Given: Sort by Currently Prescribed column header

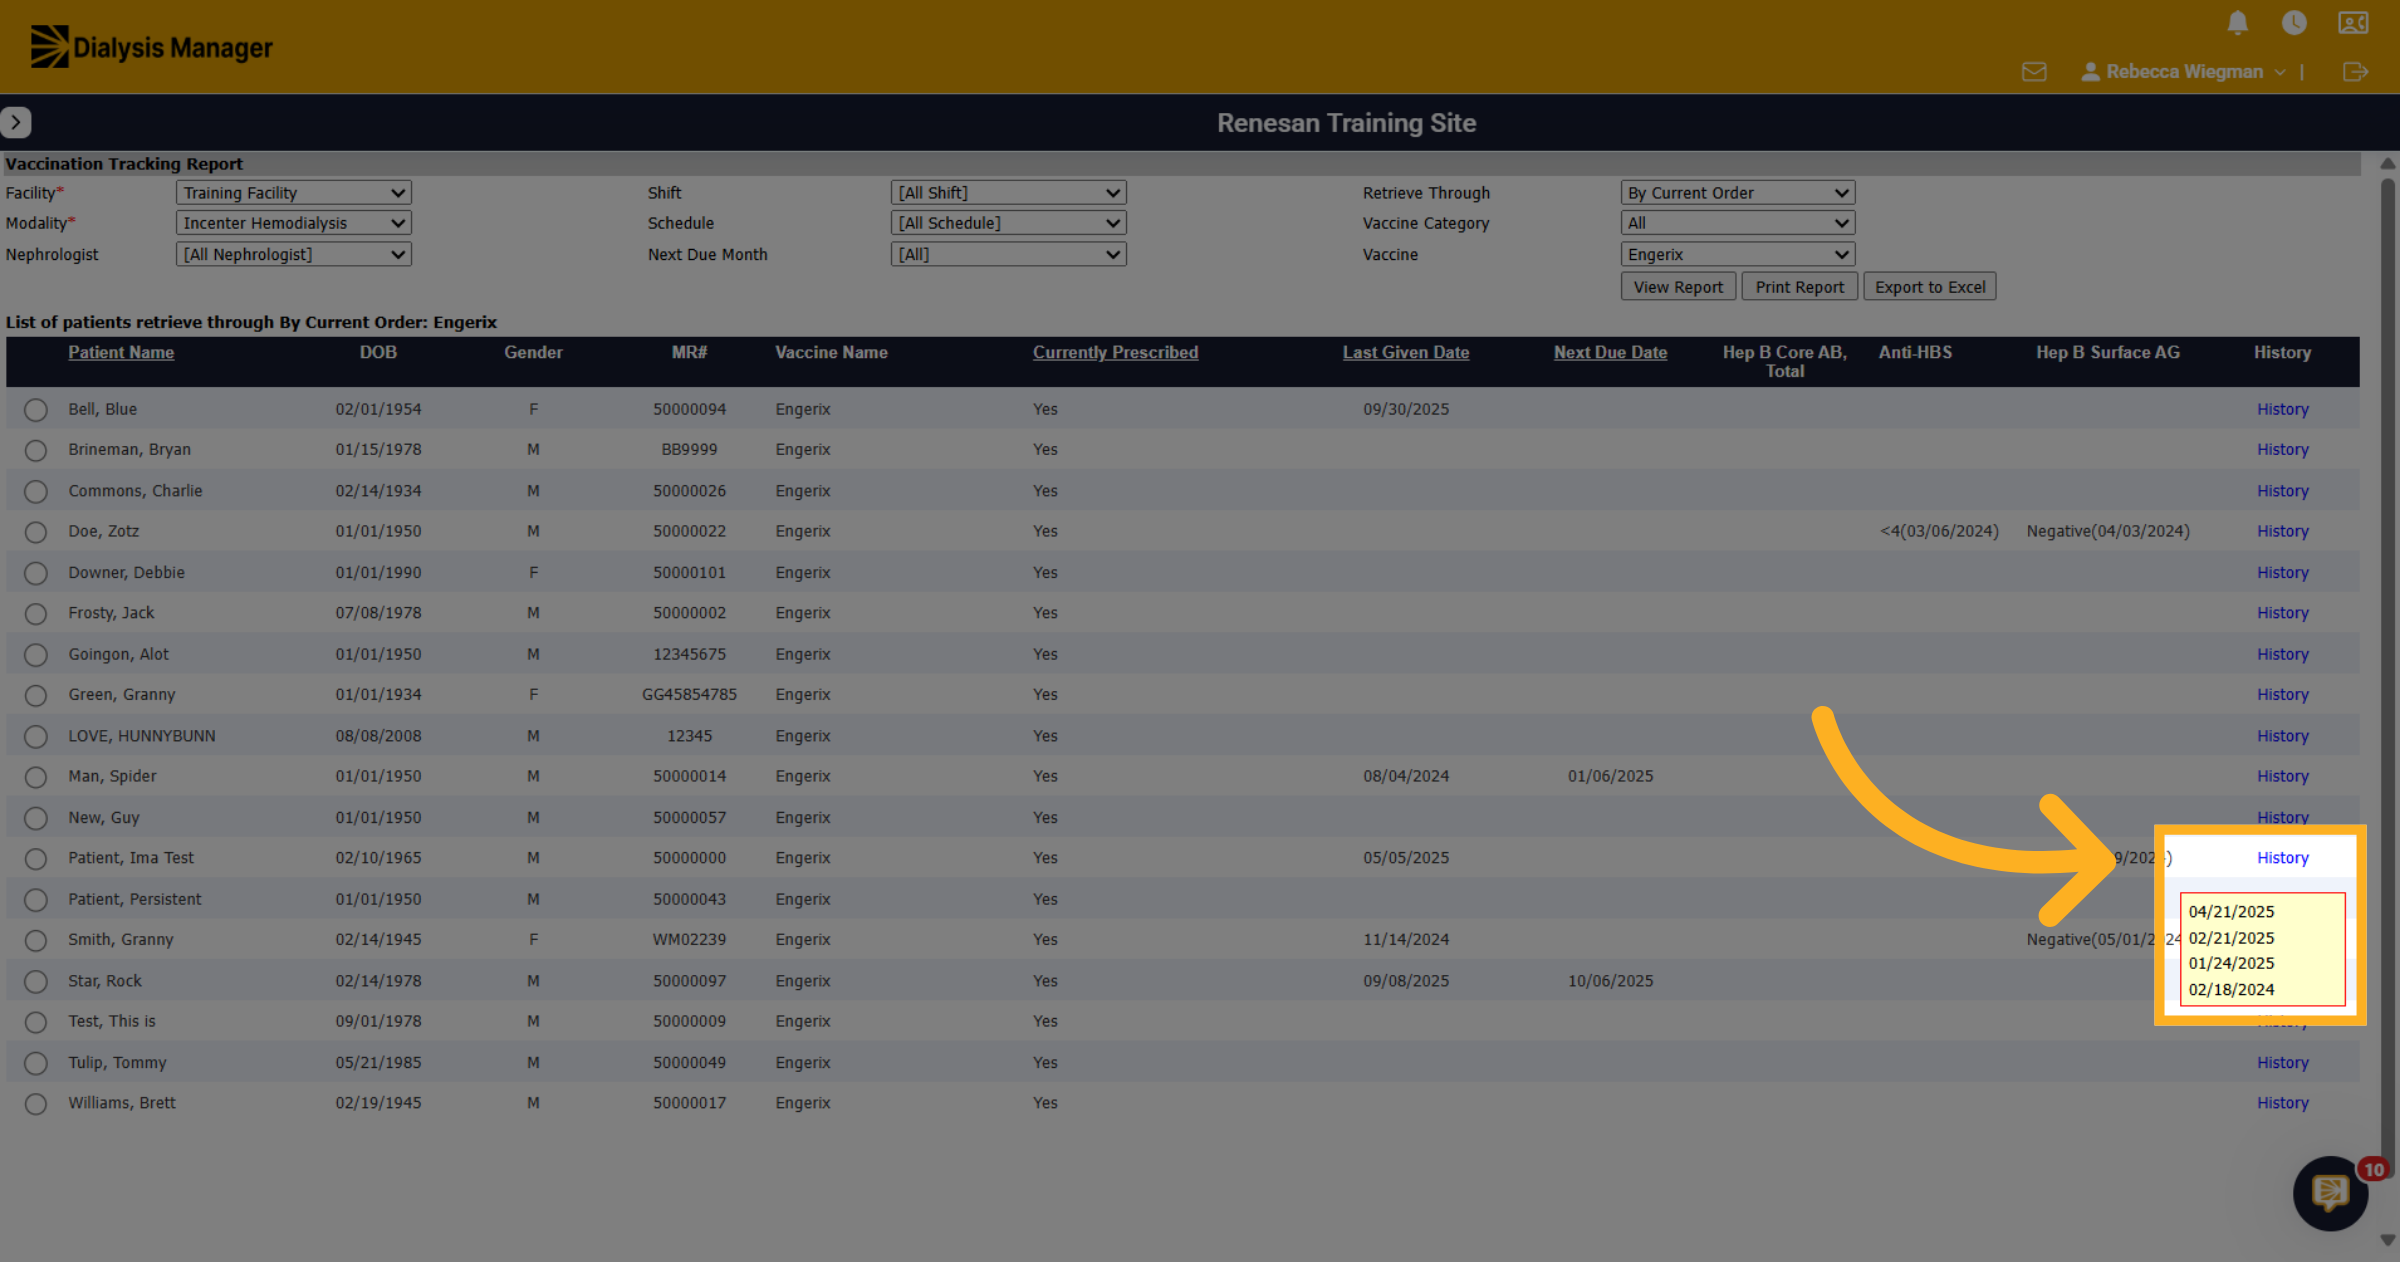Looking at the screenshot, I should (x=1115, y=352).
